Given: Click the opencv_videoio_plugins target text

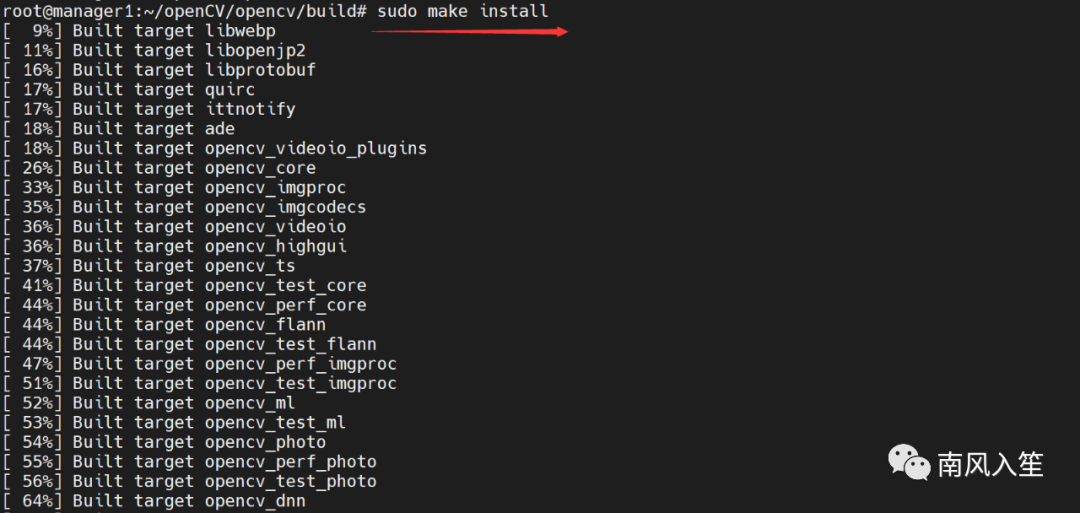Looking at the screenshot, I should point(316,148).
